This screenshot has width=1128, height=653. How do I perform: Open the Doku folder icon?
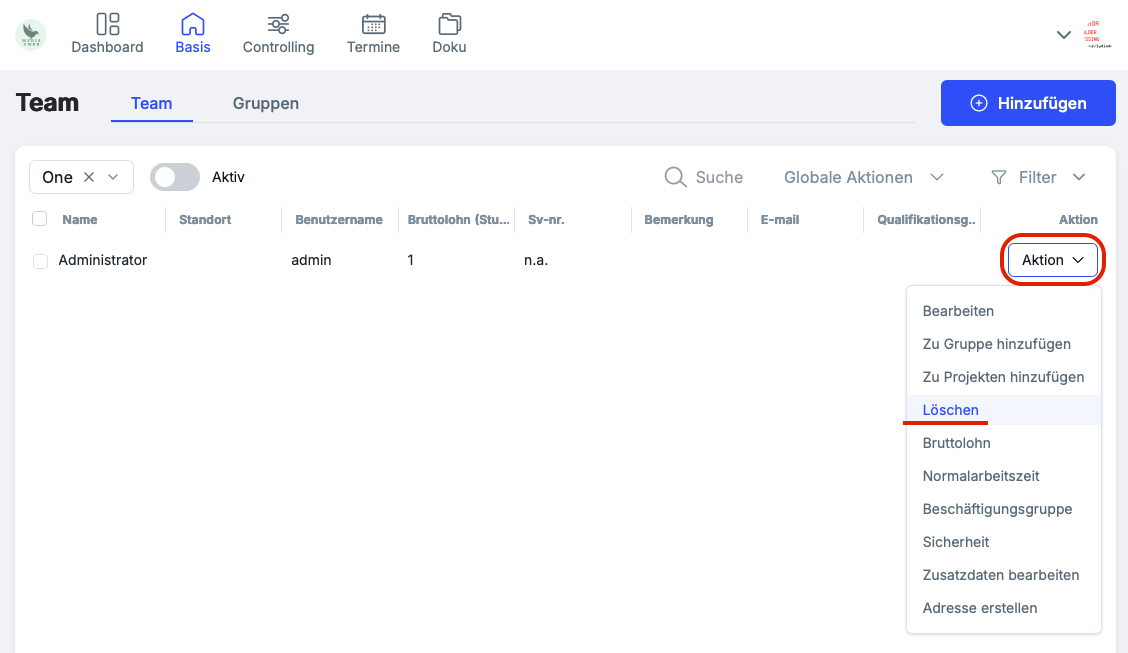click(x=449, y=24)
